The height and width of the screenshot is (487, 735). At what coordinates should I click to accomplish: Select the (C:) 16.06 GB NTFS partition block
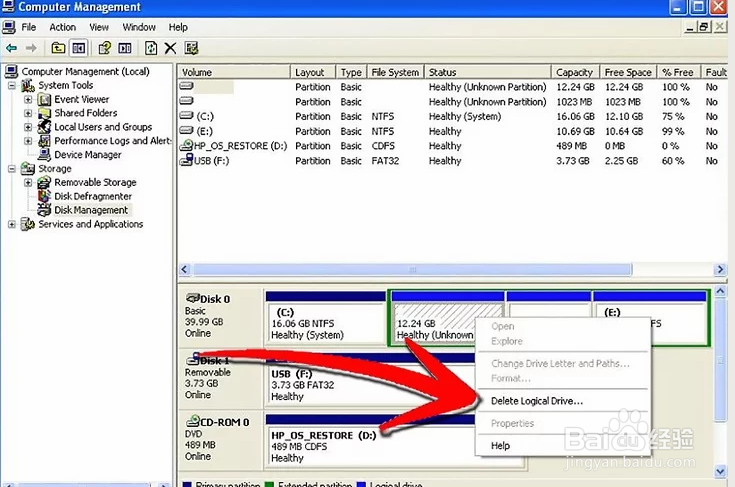click(326, 319)
